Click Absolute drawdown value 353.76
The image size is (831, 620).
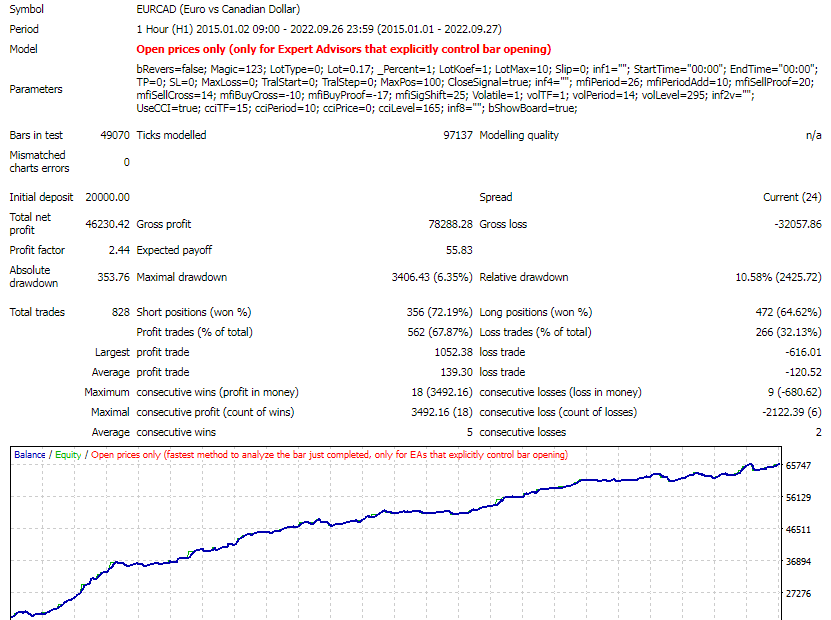(113, 277)
